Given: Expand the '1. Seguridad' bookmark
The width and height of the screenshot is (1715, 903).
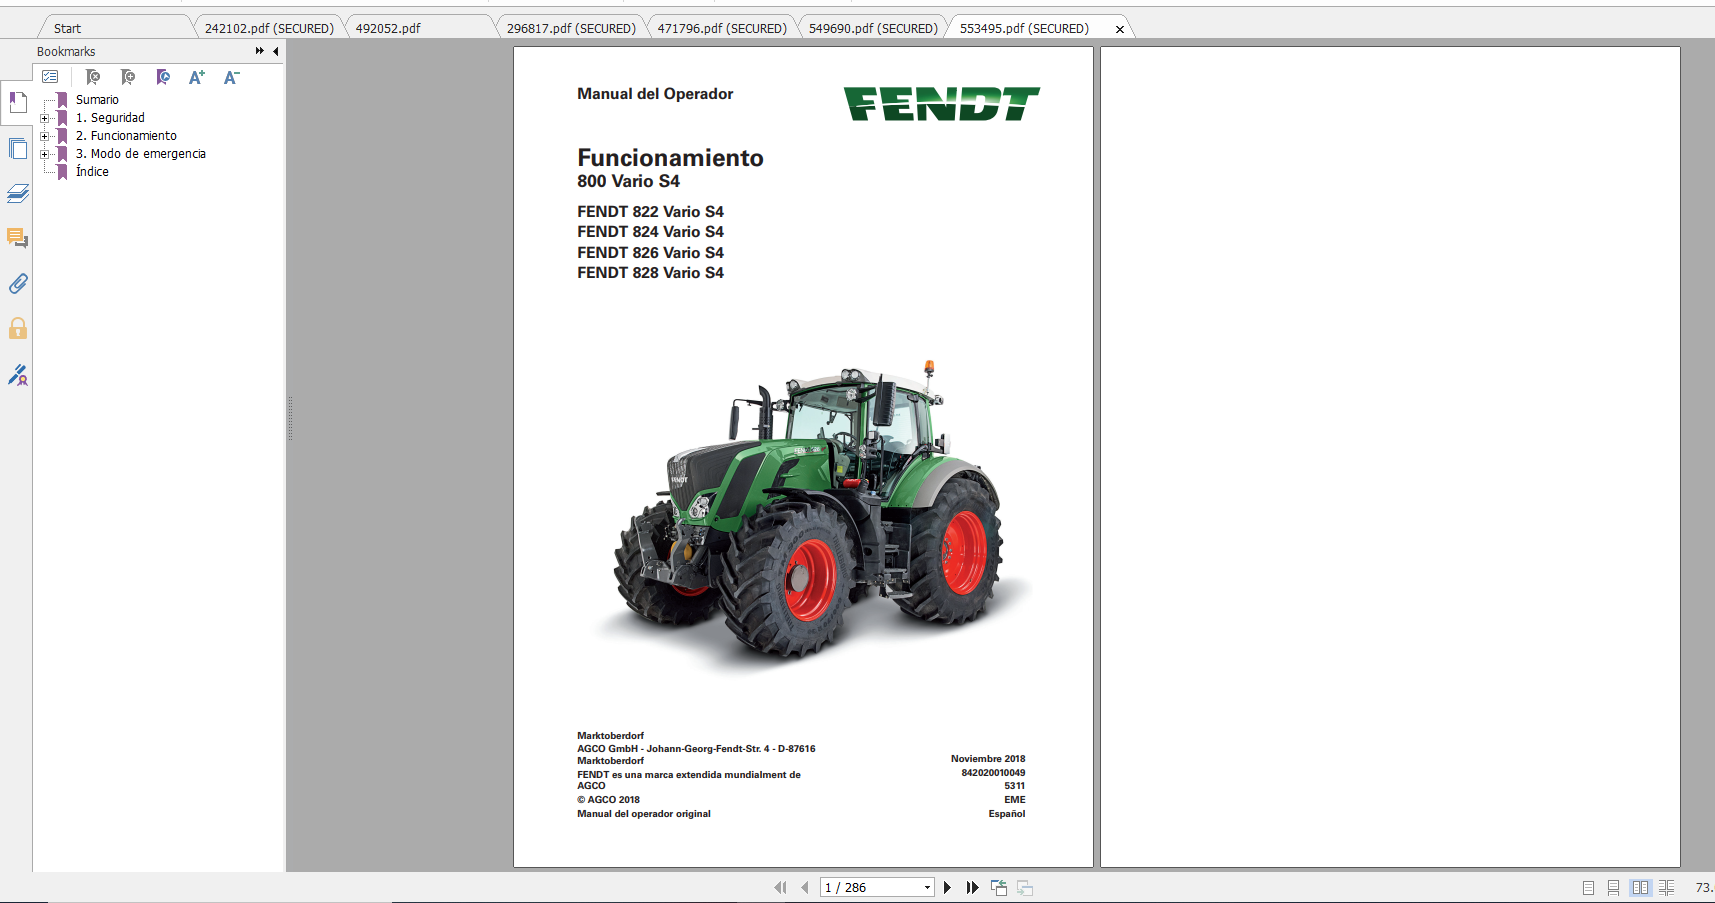Looking at the screenshot, I should click(44, 118).
